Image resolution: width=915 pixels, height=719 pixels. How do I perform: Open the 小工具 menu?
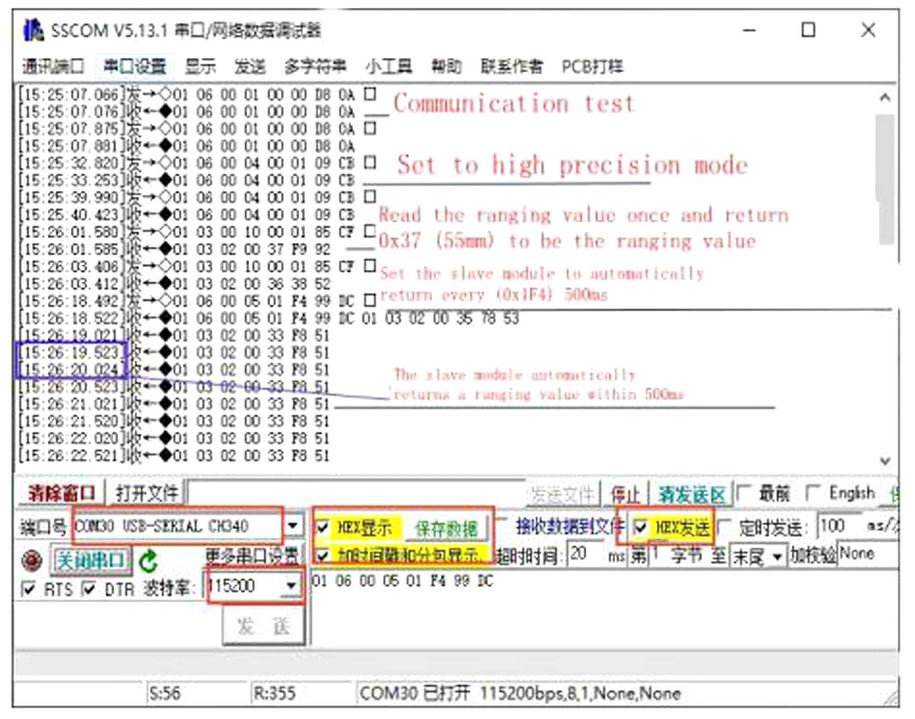pyautogui.click(x=389, y=67)
